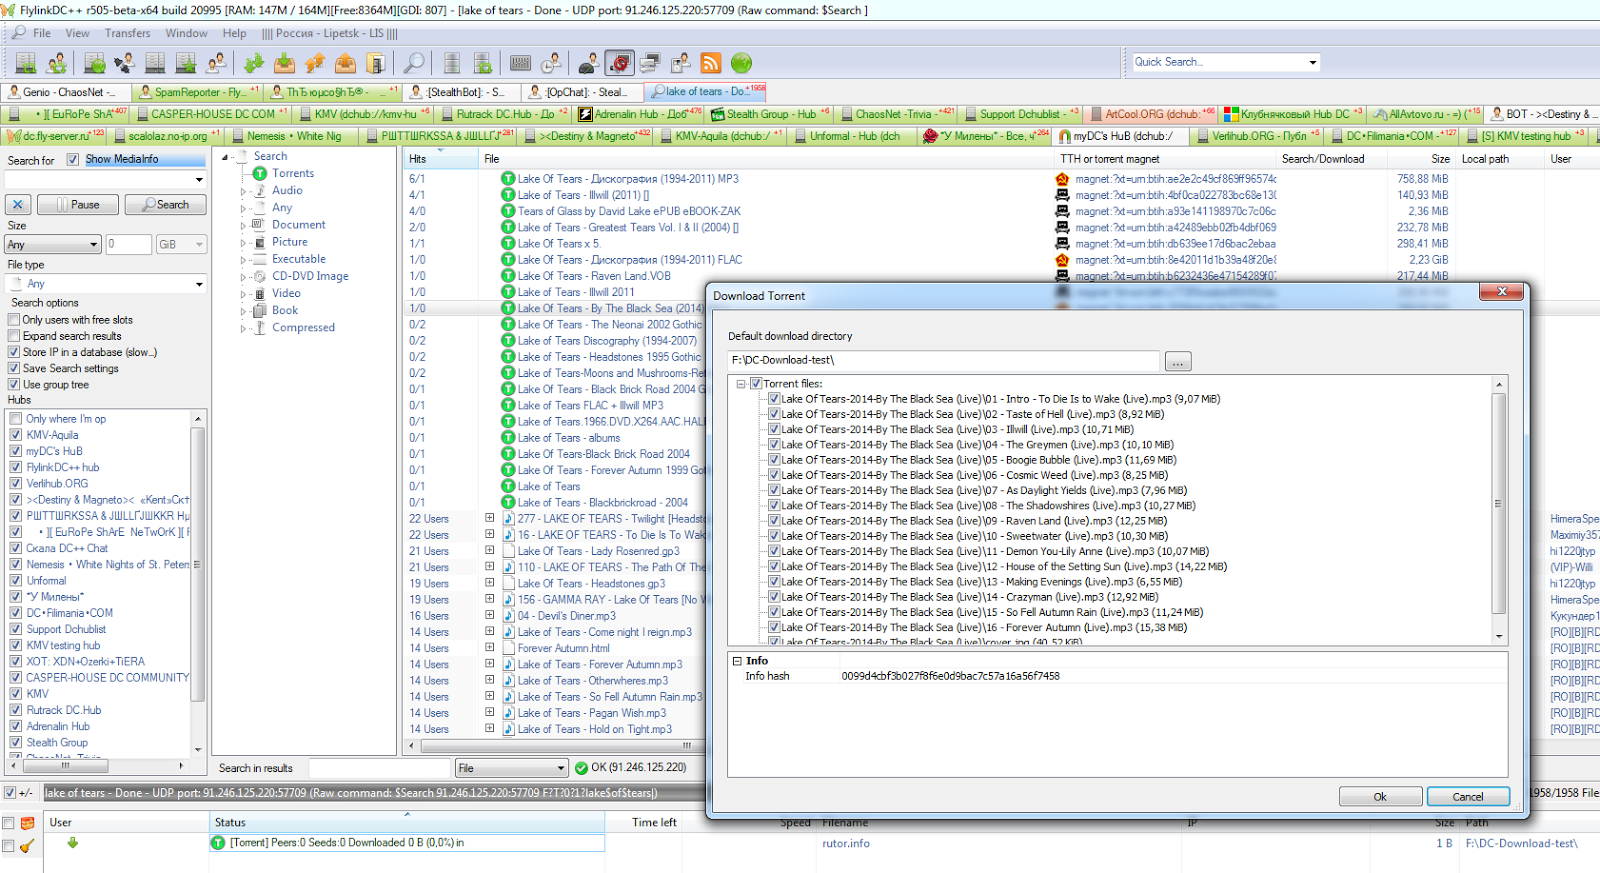Toggle Show MediaInfo checkbox
The image size is (1600, 873).
(72, 159)
